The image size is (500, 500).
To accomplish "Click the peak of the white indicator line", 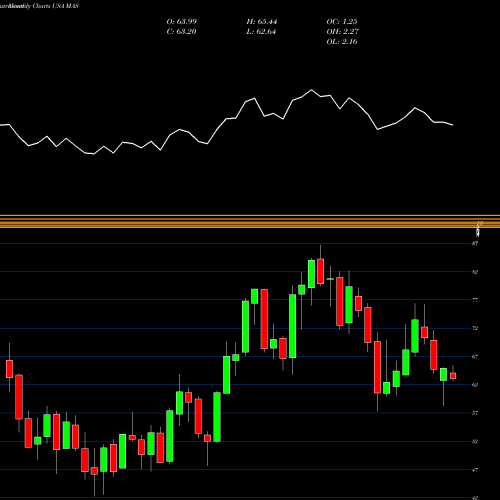I will point(312,90).
